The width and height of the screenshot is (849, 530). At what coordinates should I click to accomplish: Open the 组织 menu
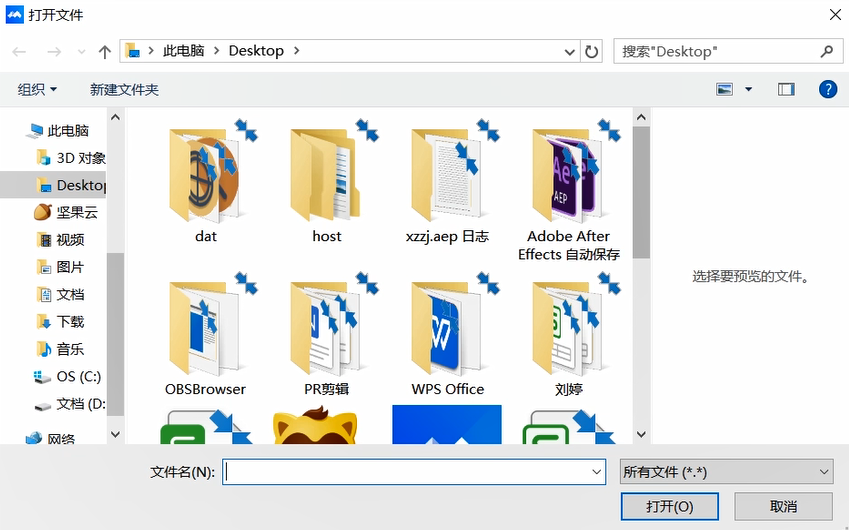tap(37, 89)
